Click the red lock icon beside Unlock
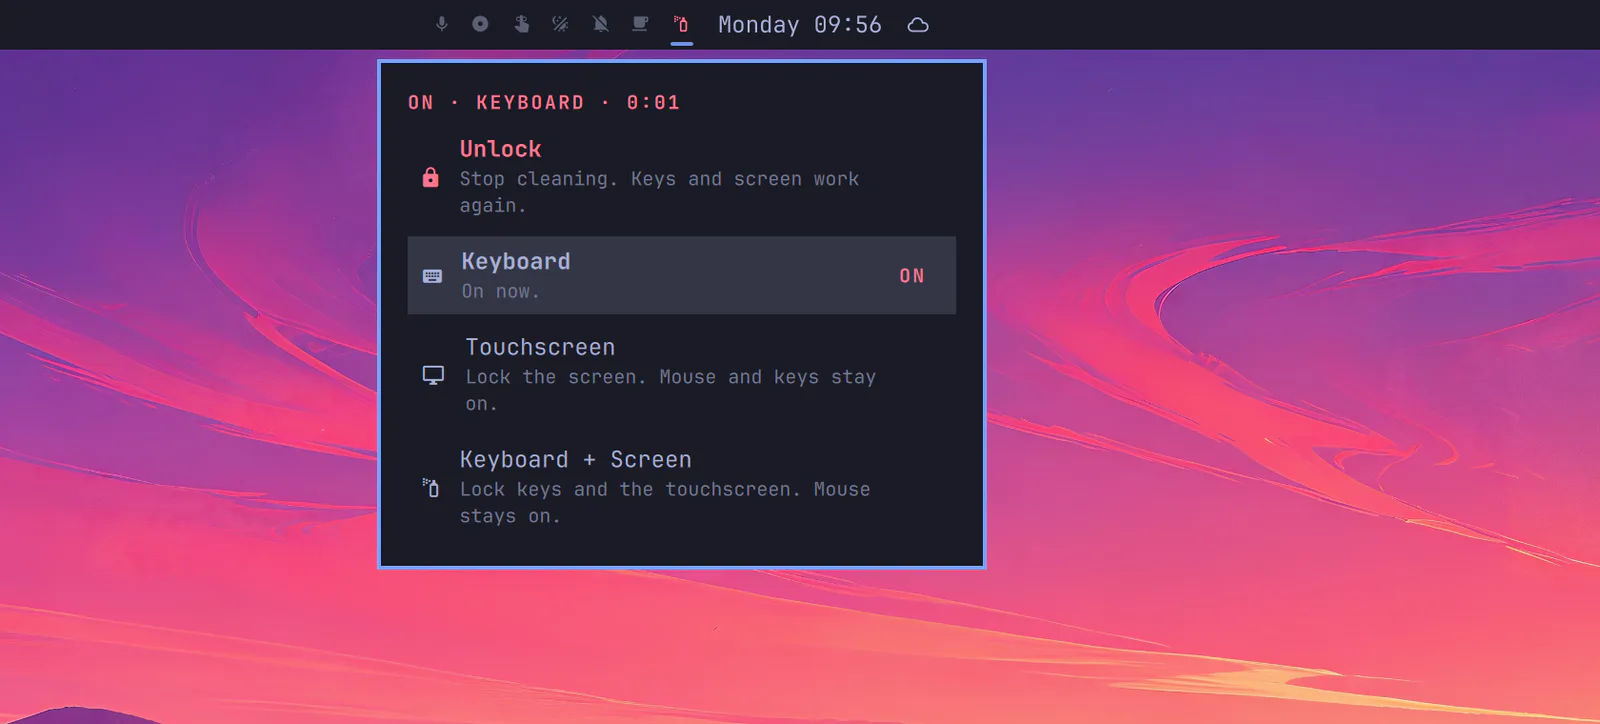Viewport: 1600px width, 724px height. click(431, 178)
